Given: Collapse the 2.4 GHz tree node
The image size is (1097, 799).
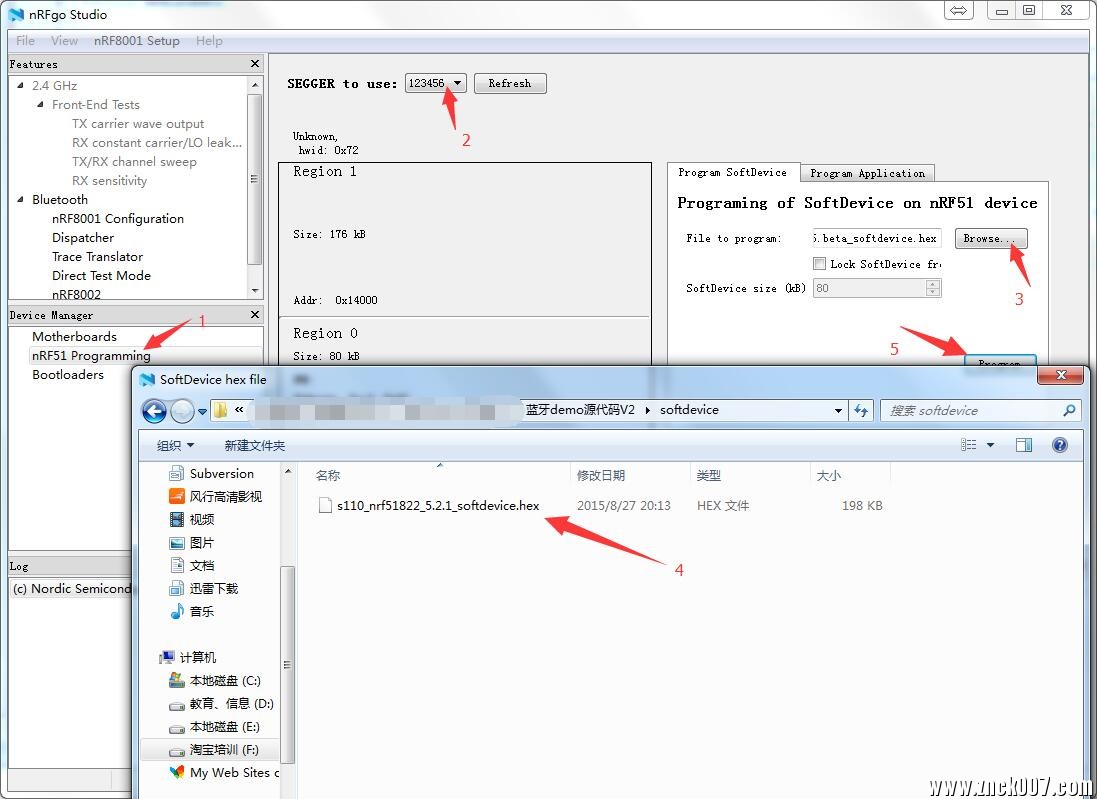Looking at the screenshot, I should click(20, 85).
